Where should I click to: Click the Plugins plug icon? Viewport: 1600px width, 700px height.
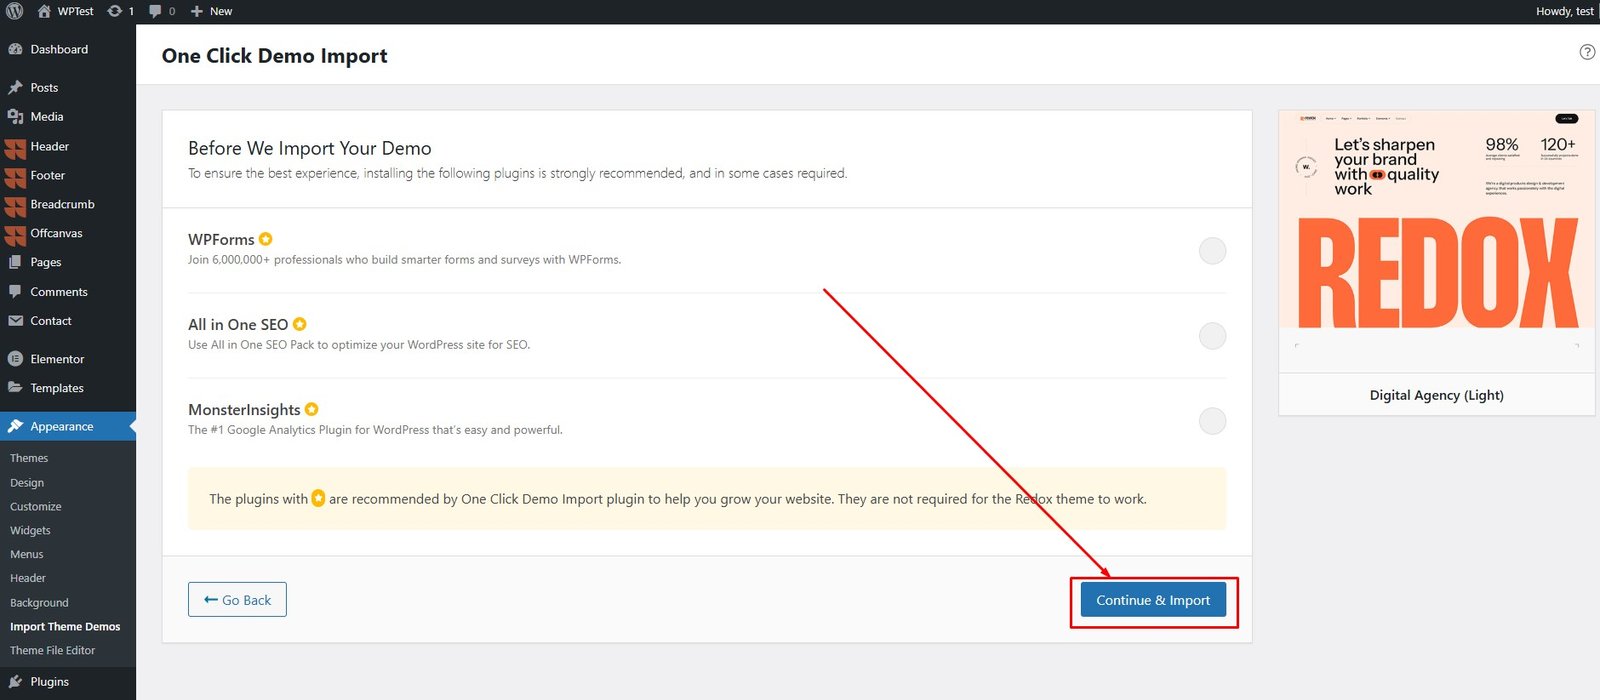tap(15, 682)
